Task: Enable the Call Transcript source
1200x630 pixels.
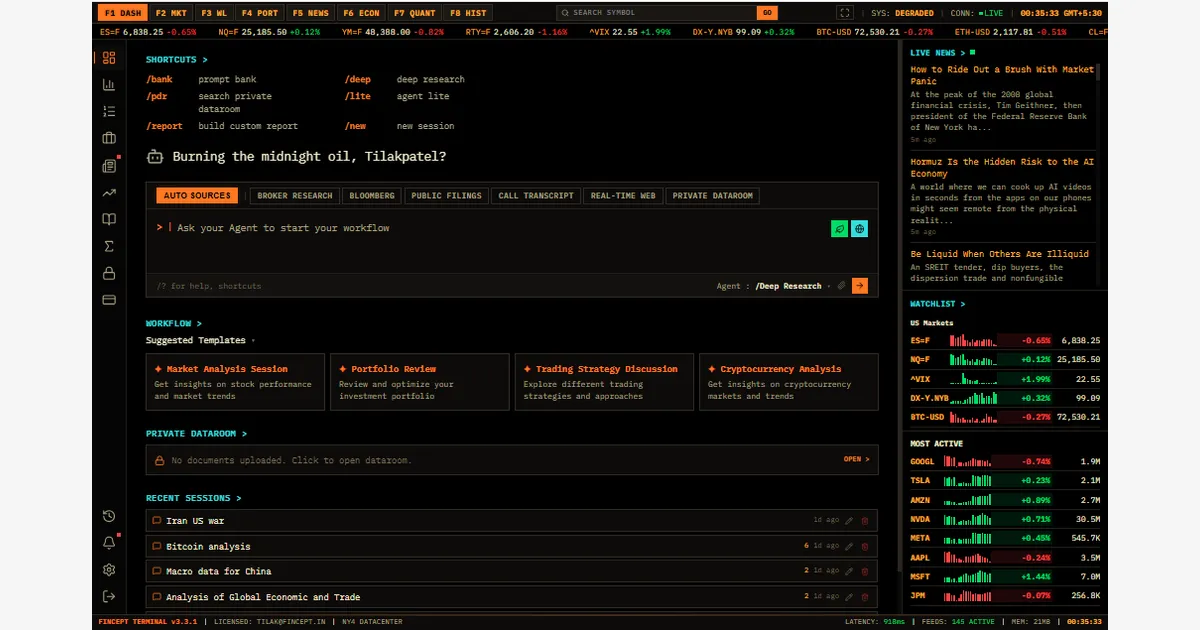Action: pos(536,196)
